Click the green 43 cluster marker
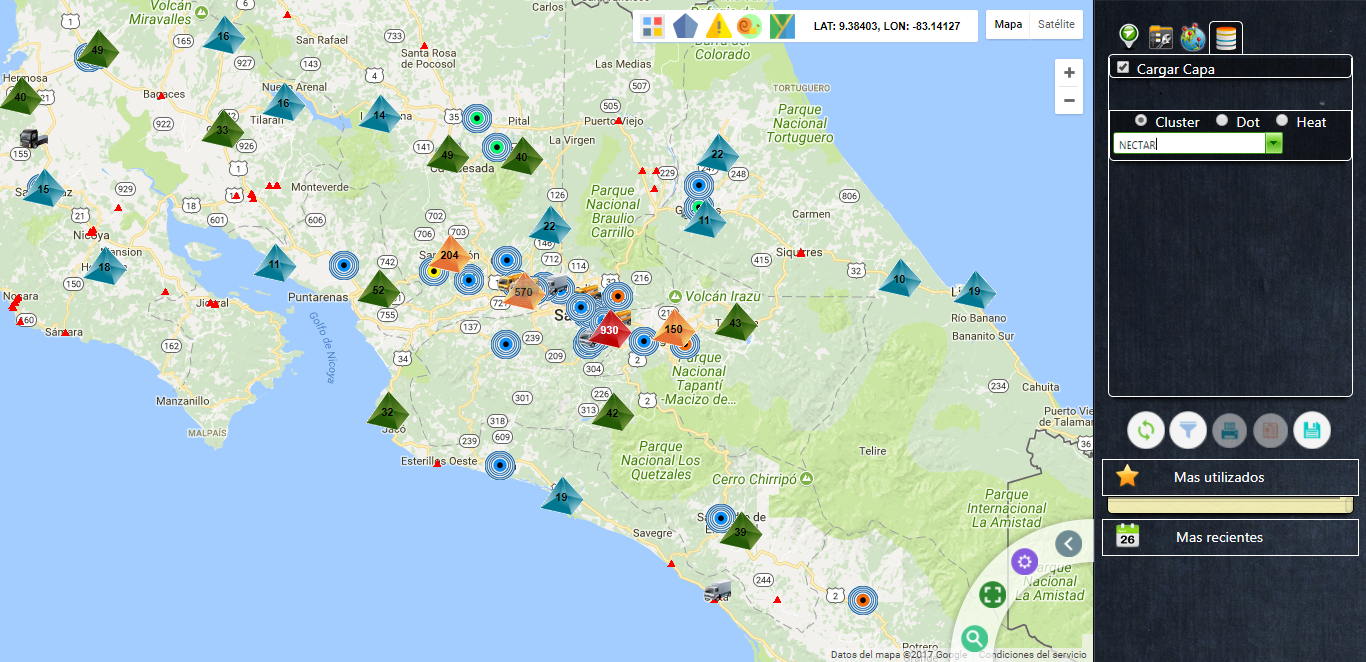1366x662 pixels. coord(736,322)
